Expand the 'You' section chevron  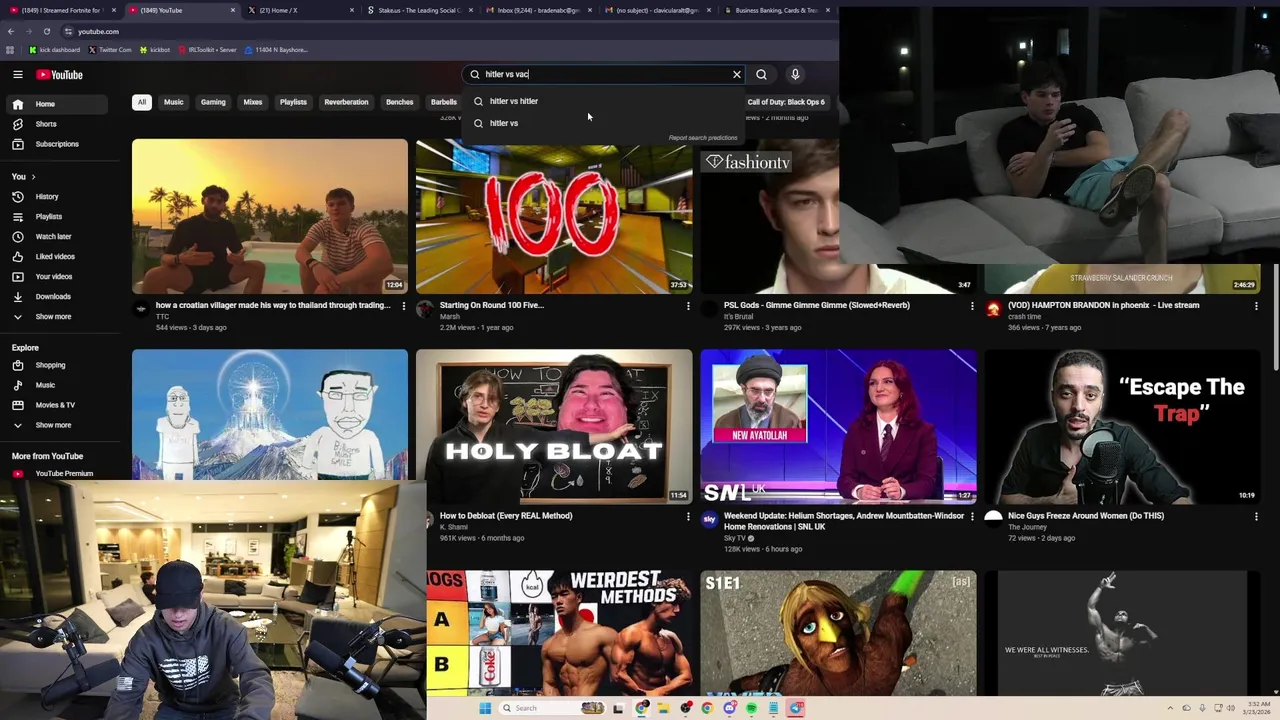point(32,177)
